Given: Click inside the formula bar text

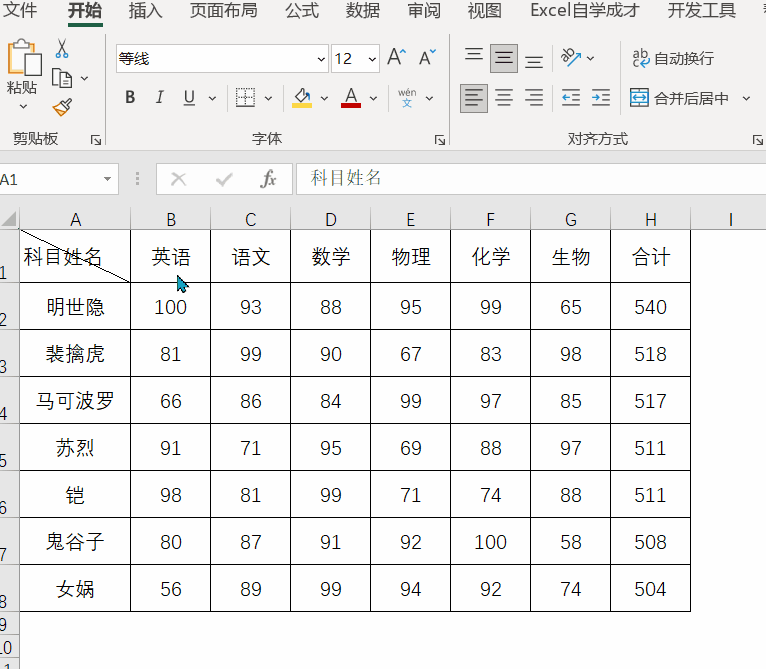Looking at the screenshot, I should click(x=346, y=178).
